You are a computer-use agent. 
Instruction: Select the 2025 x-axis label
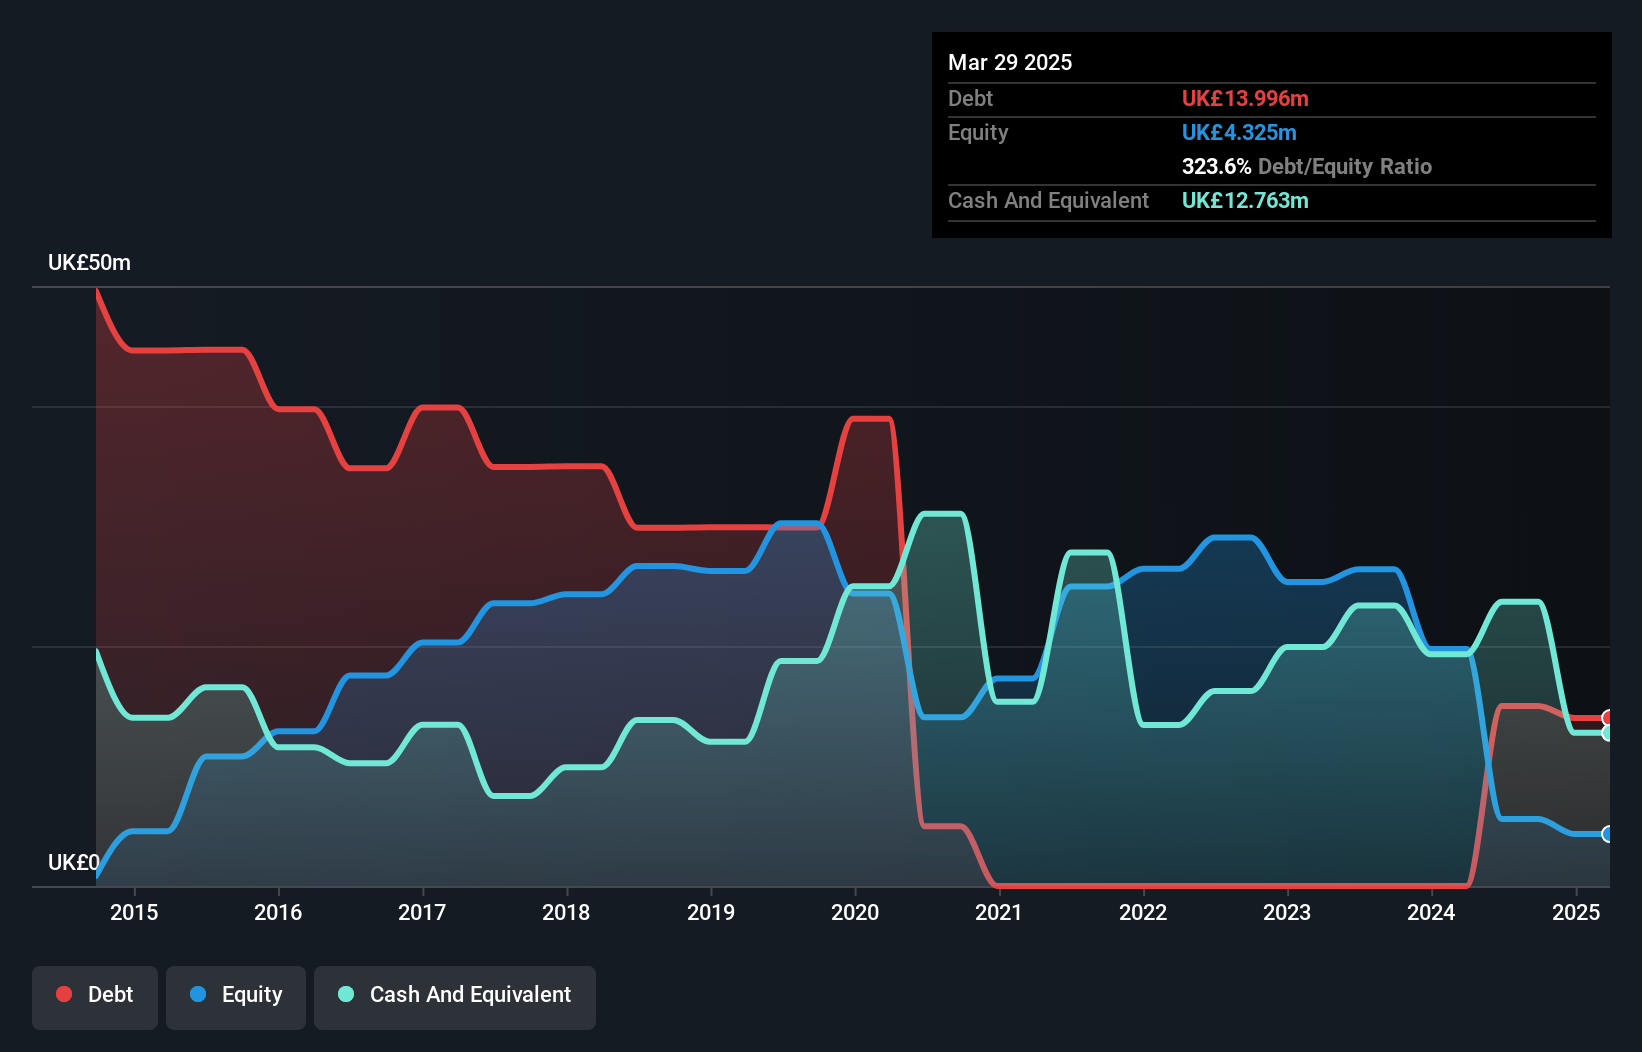coord(1576,912)
